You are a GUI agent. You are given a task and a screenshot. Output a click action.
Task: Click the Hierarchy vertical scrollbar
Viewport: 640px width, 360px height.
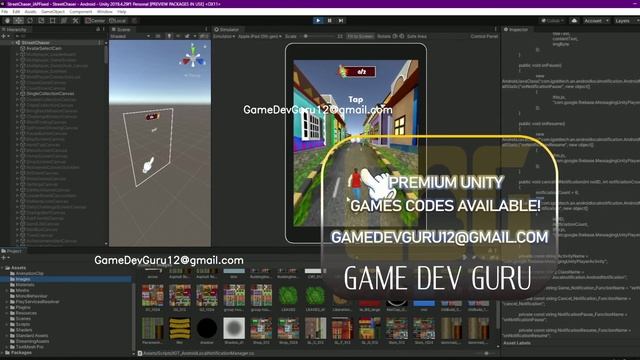pyautogui.click(x=106, y=54)
